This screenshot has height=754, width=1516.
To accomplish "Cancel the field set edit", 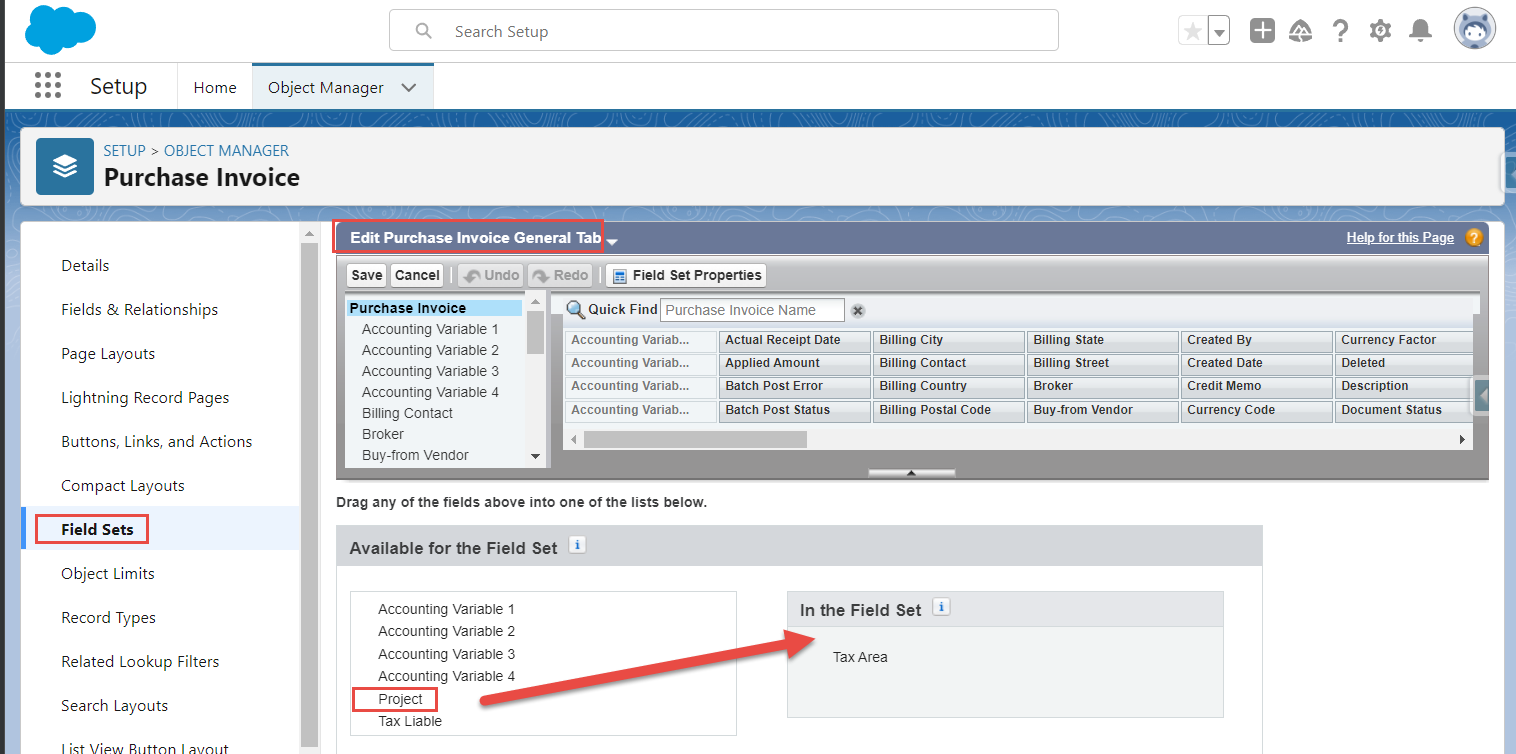I will [x=417, y=275].
